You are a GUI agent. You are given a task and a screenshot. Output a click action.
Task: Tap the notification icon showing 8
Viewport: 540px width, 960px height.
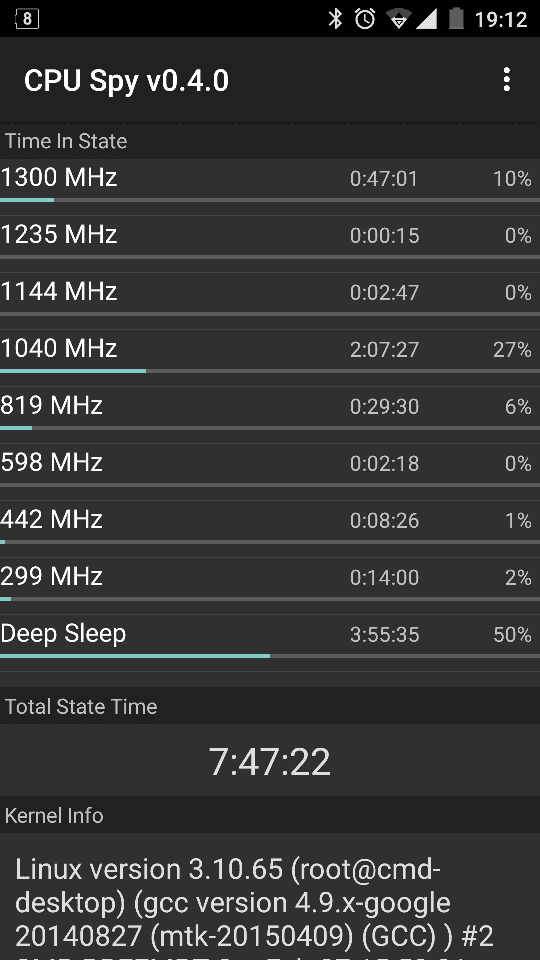(x=26, y=19)
